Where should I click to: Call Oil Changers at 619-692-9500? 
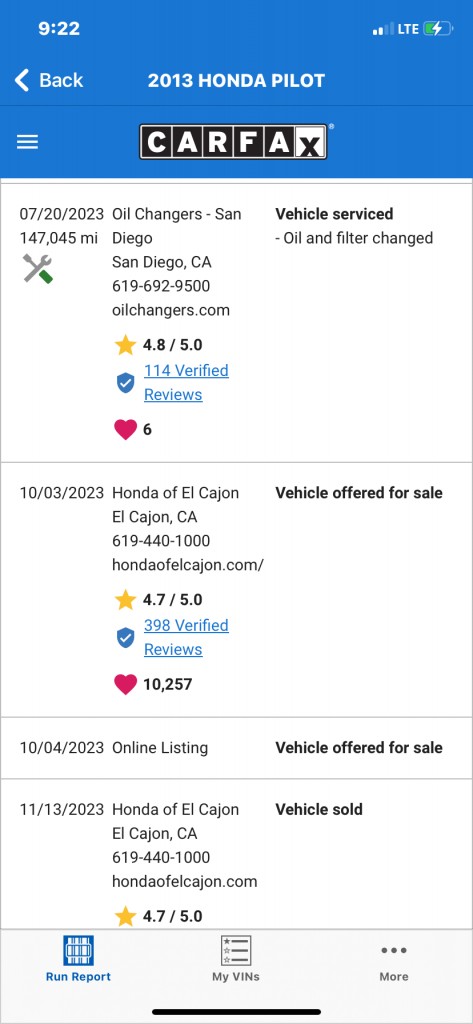pyautogui.click(x=161, y=286)
